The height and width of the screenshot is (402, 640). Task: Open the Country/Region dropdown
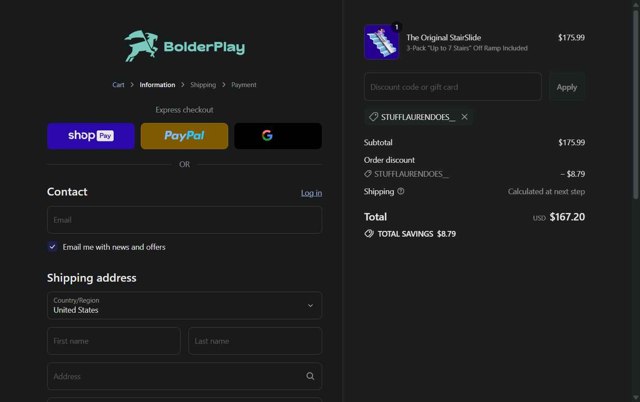tap(184, 305)
